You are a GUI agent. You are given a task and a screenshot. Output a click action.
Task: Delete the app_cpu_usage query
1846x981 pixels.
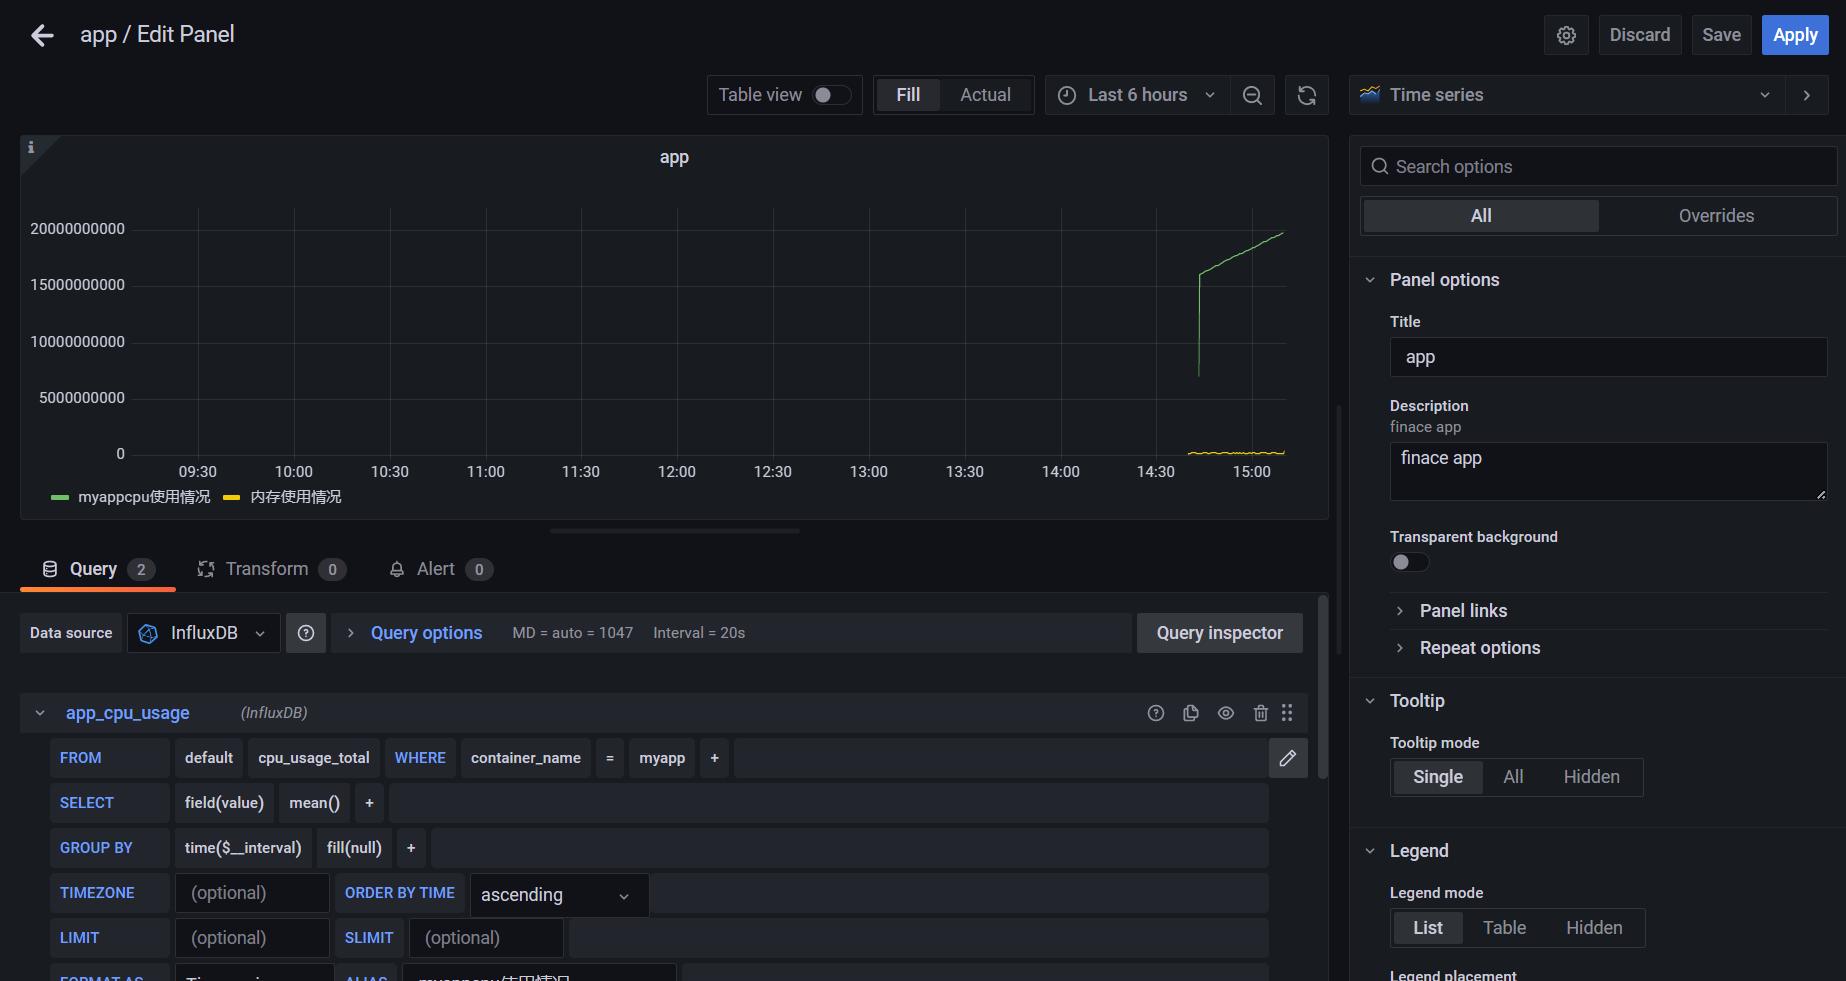pyautogui.click(x=1261, y=713)
